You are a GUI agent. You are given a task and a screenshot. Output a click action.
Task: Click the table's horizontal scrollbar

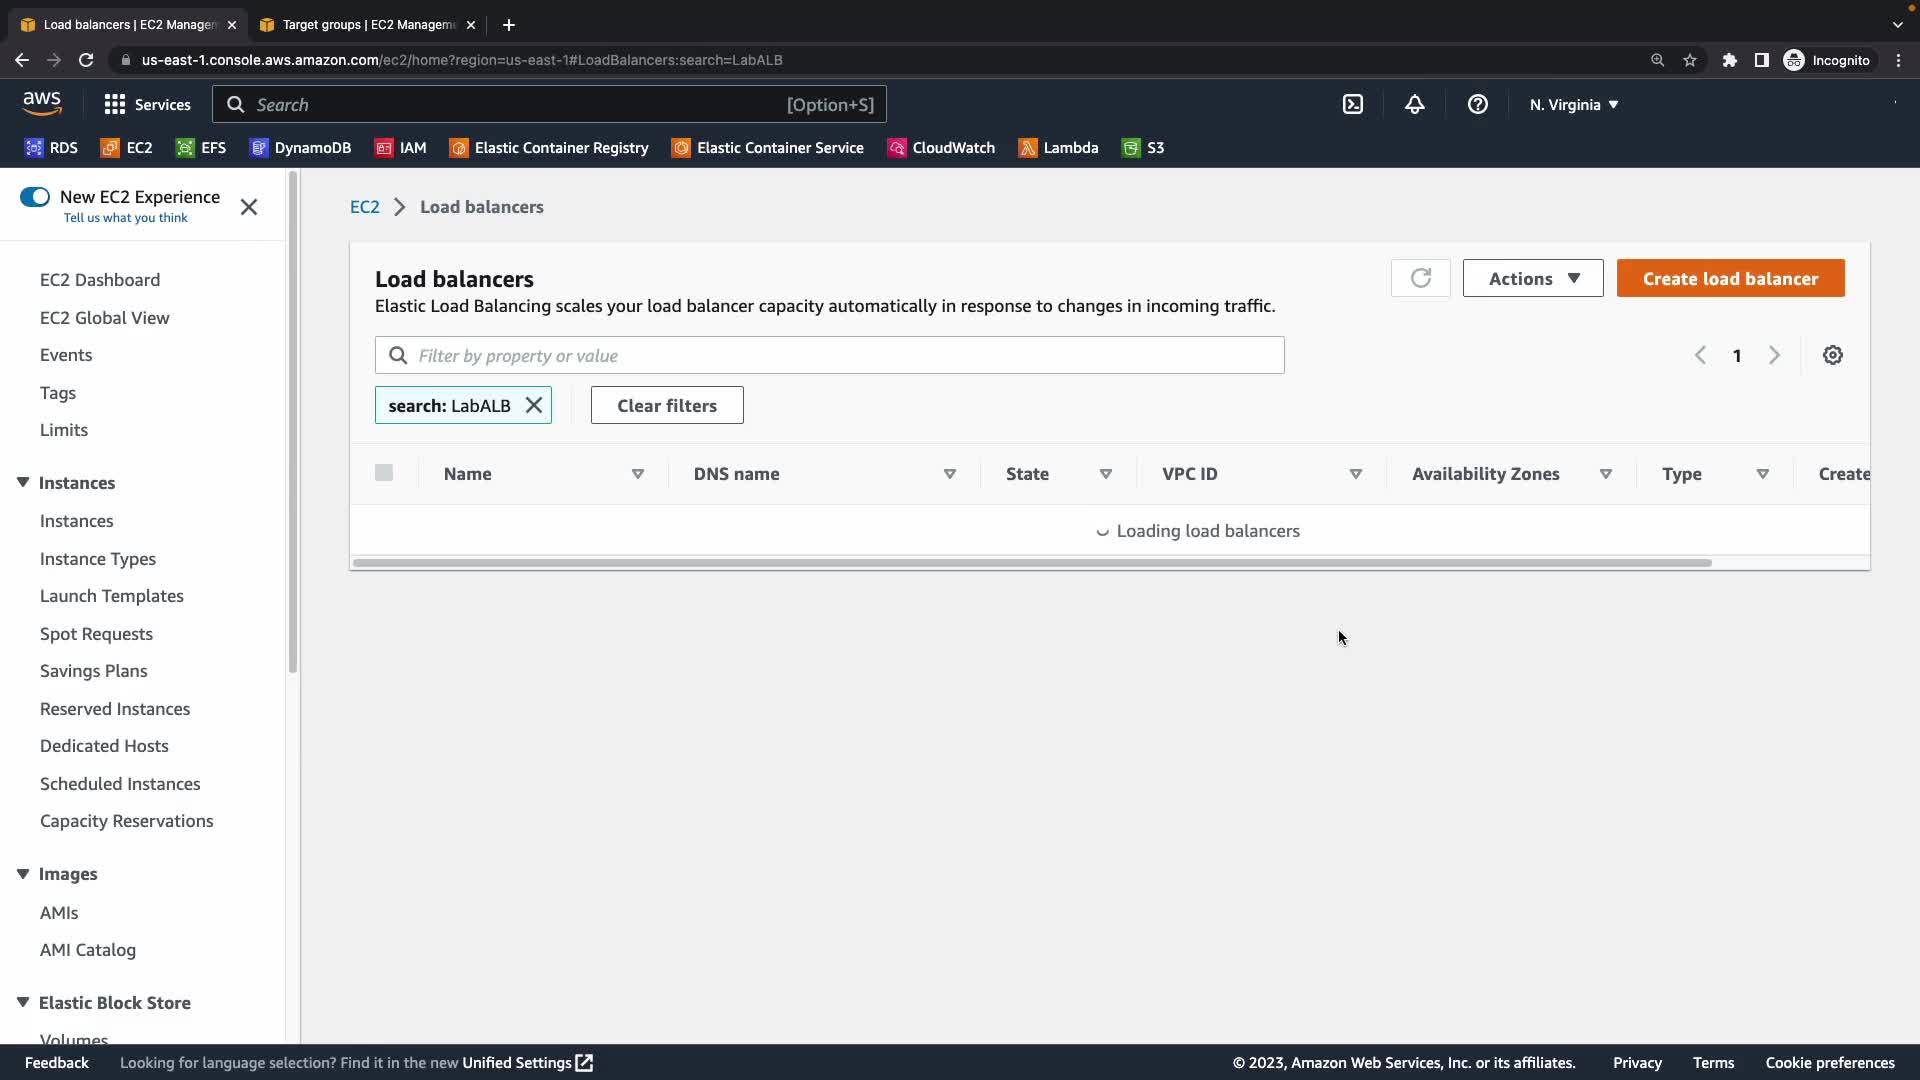coord(1032,563)
